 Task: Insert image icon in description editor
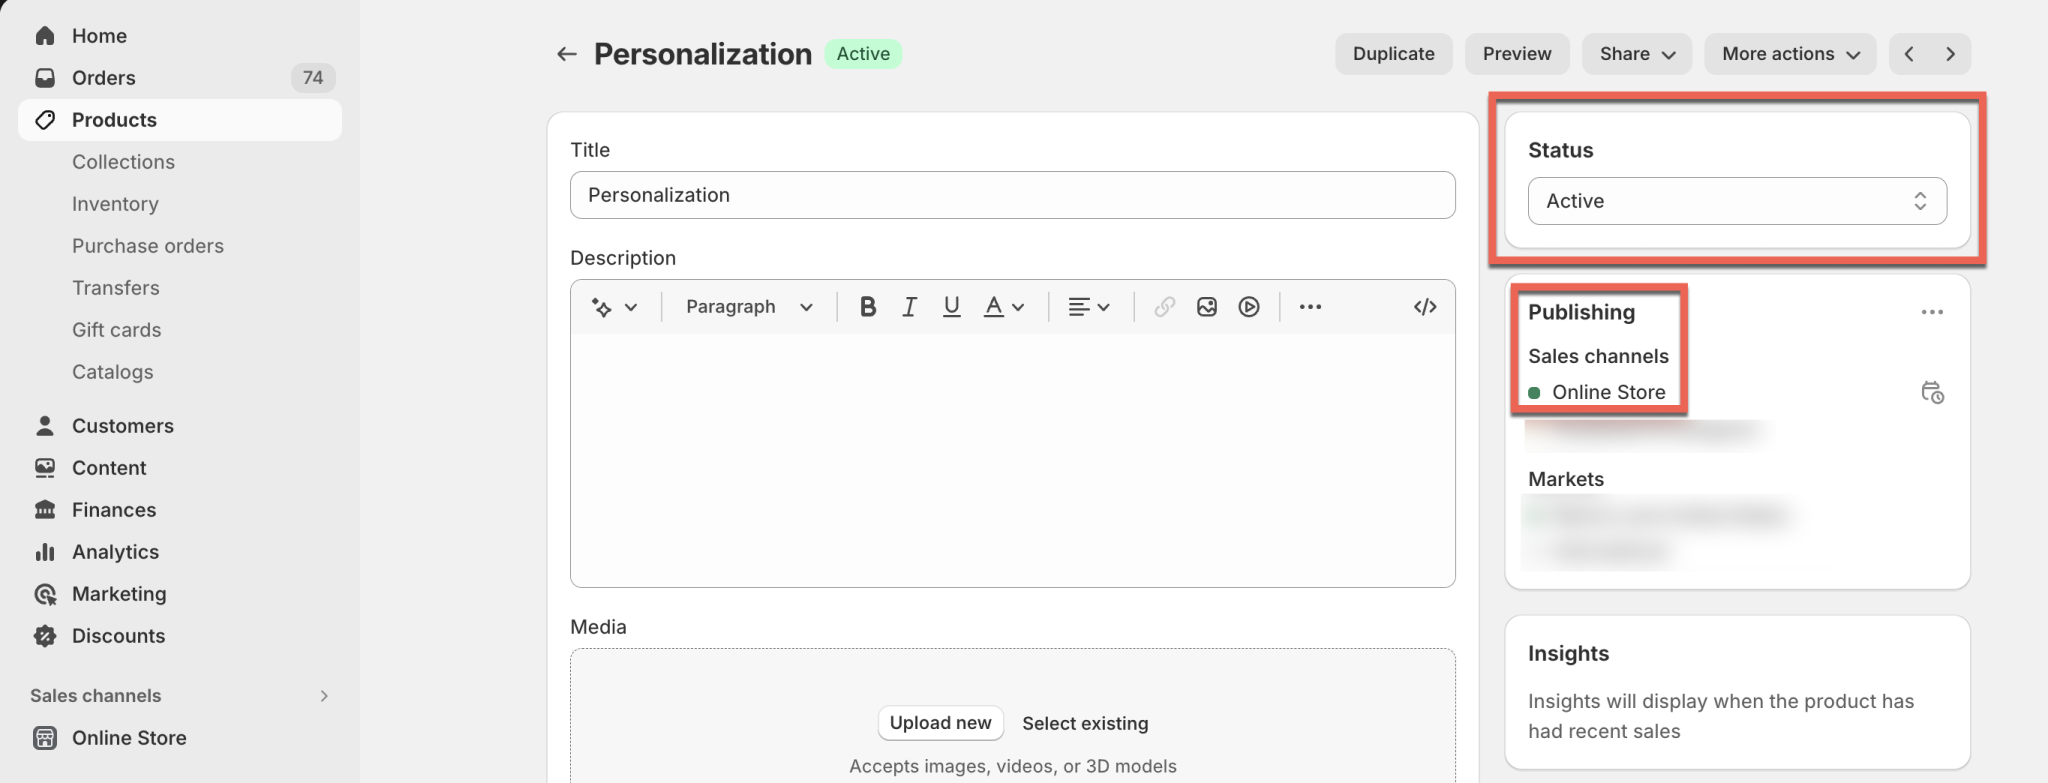[x=1207, y=307]
